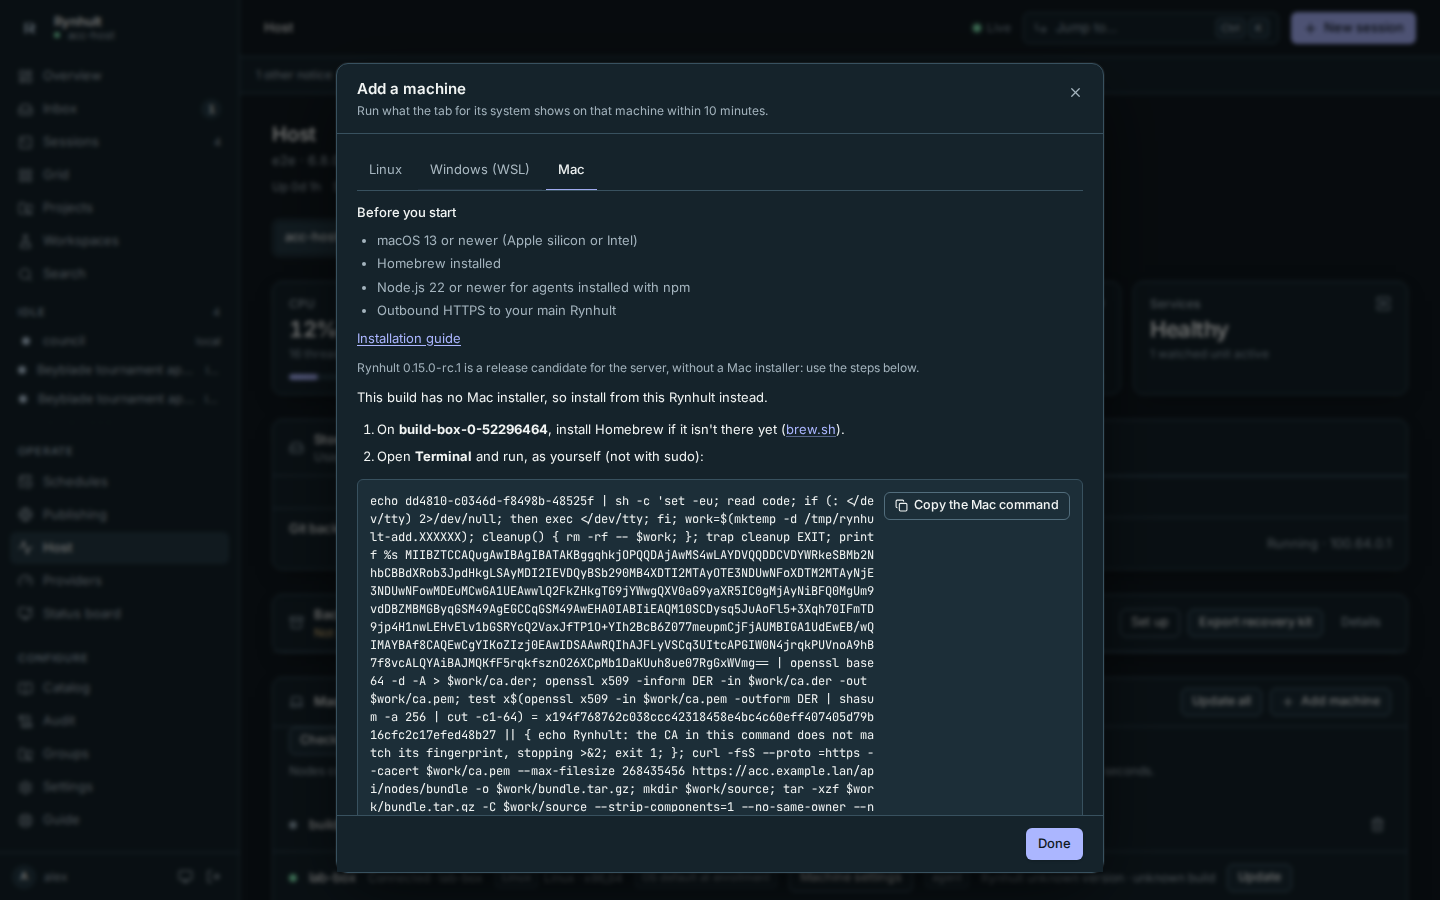
Task: Click the Add machine button on Host page
Action: pos(1330,702)
